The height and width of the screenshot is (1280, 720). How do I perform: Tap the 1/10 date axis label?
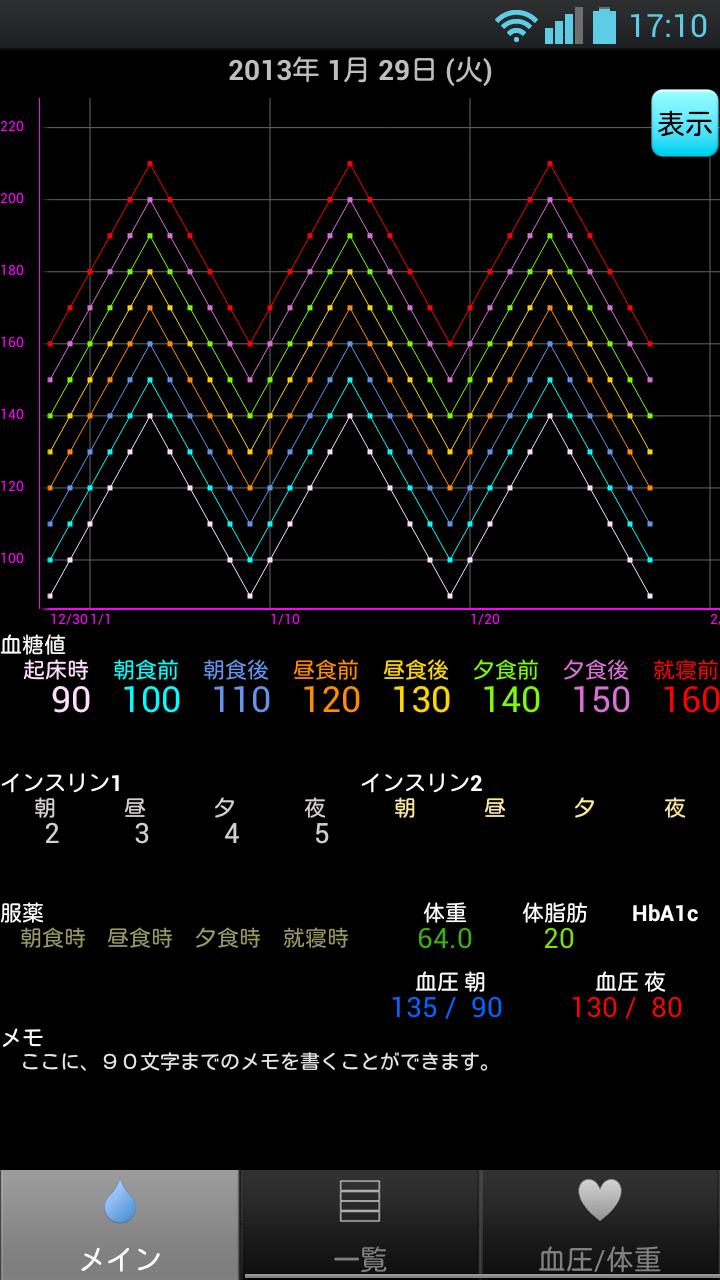click(x=285, y=619)
